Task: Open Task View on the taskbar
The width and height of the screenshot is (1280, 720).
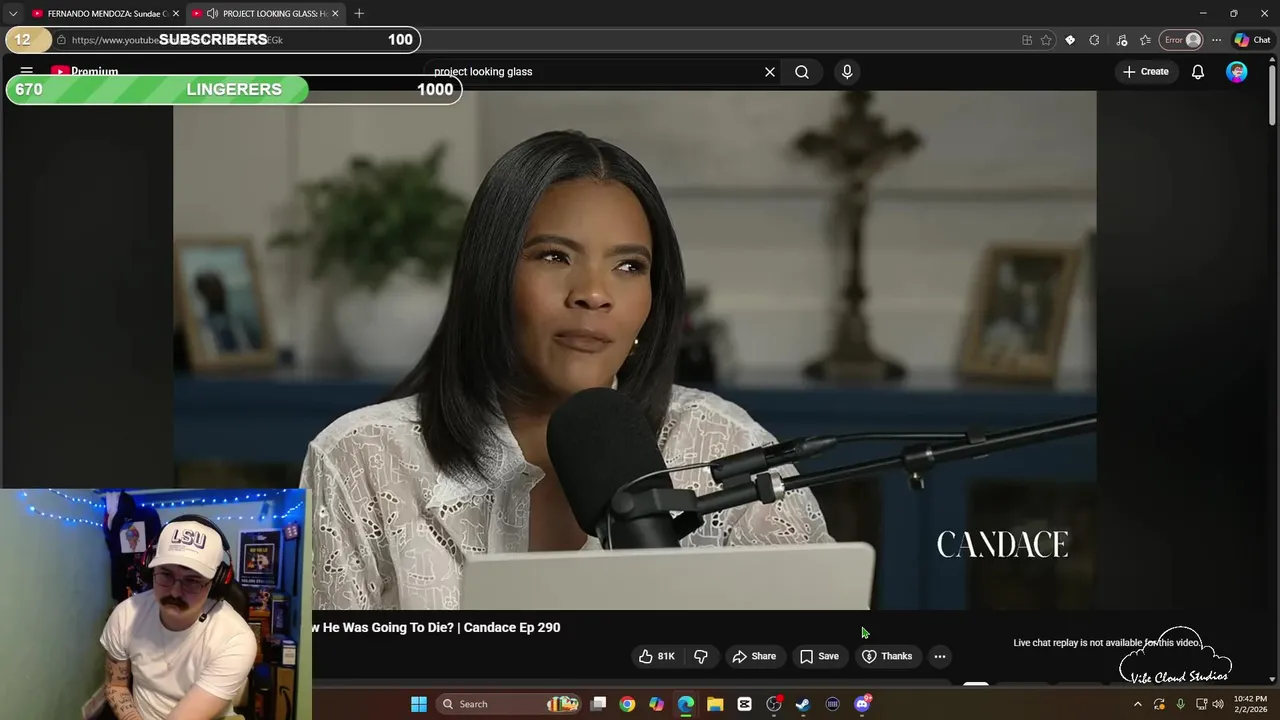Action: (x=598, y=704)
